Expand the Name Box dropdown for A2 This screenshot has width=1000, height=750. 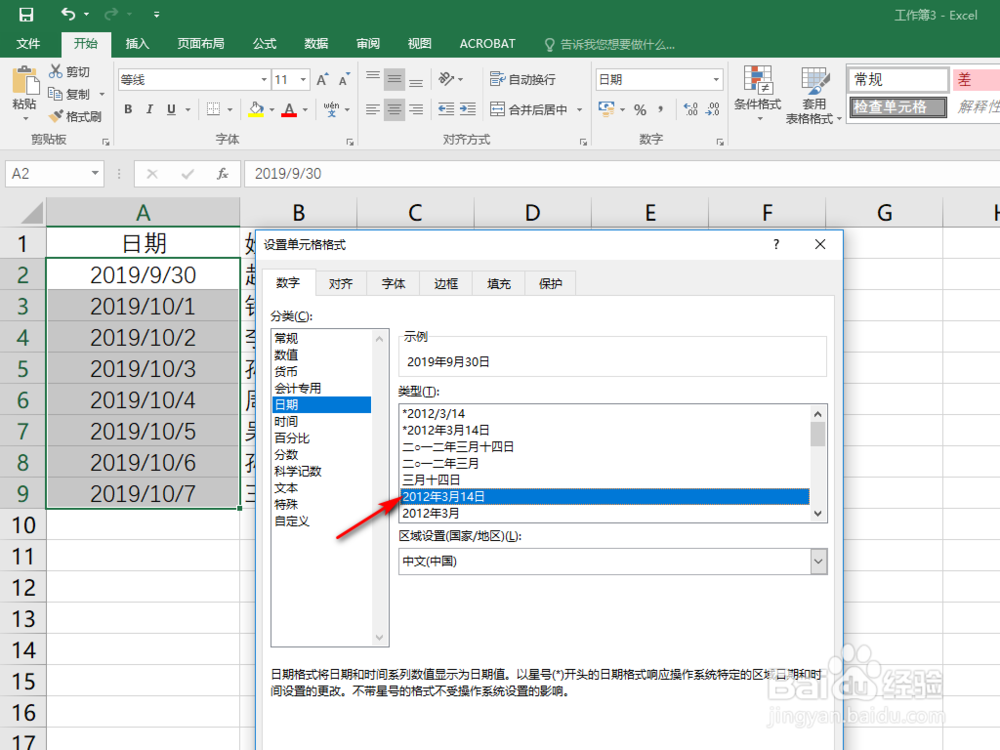95,173
